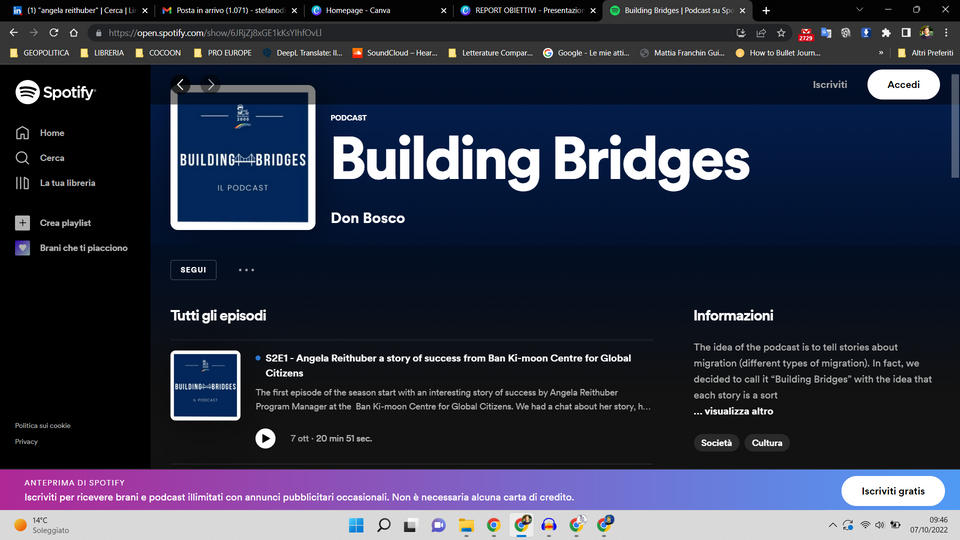The image size is (960, 540).
Task: Click browser home button
Action: coord(73,32)
